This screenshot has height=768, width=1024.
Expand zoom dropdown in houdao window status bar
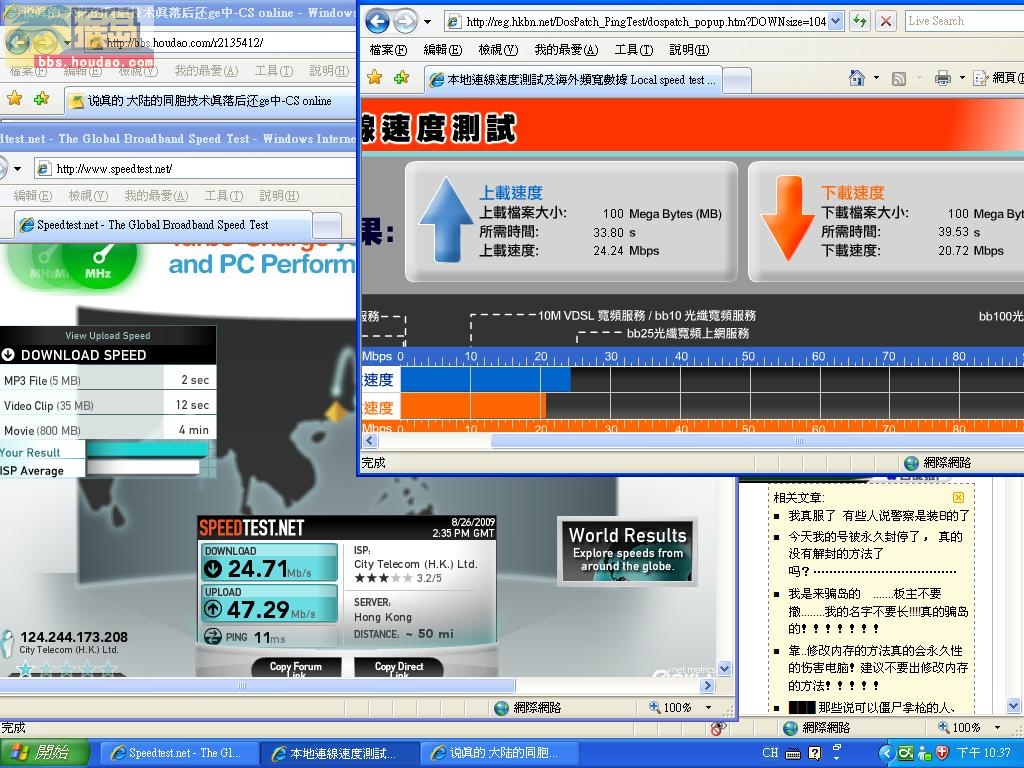(997, 728)
